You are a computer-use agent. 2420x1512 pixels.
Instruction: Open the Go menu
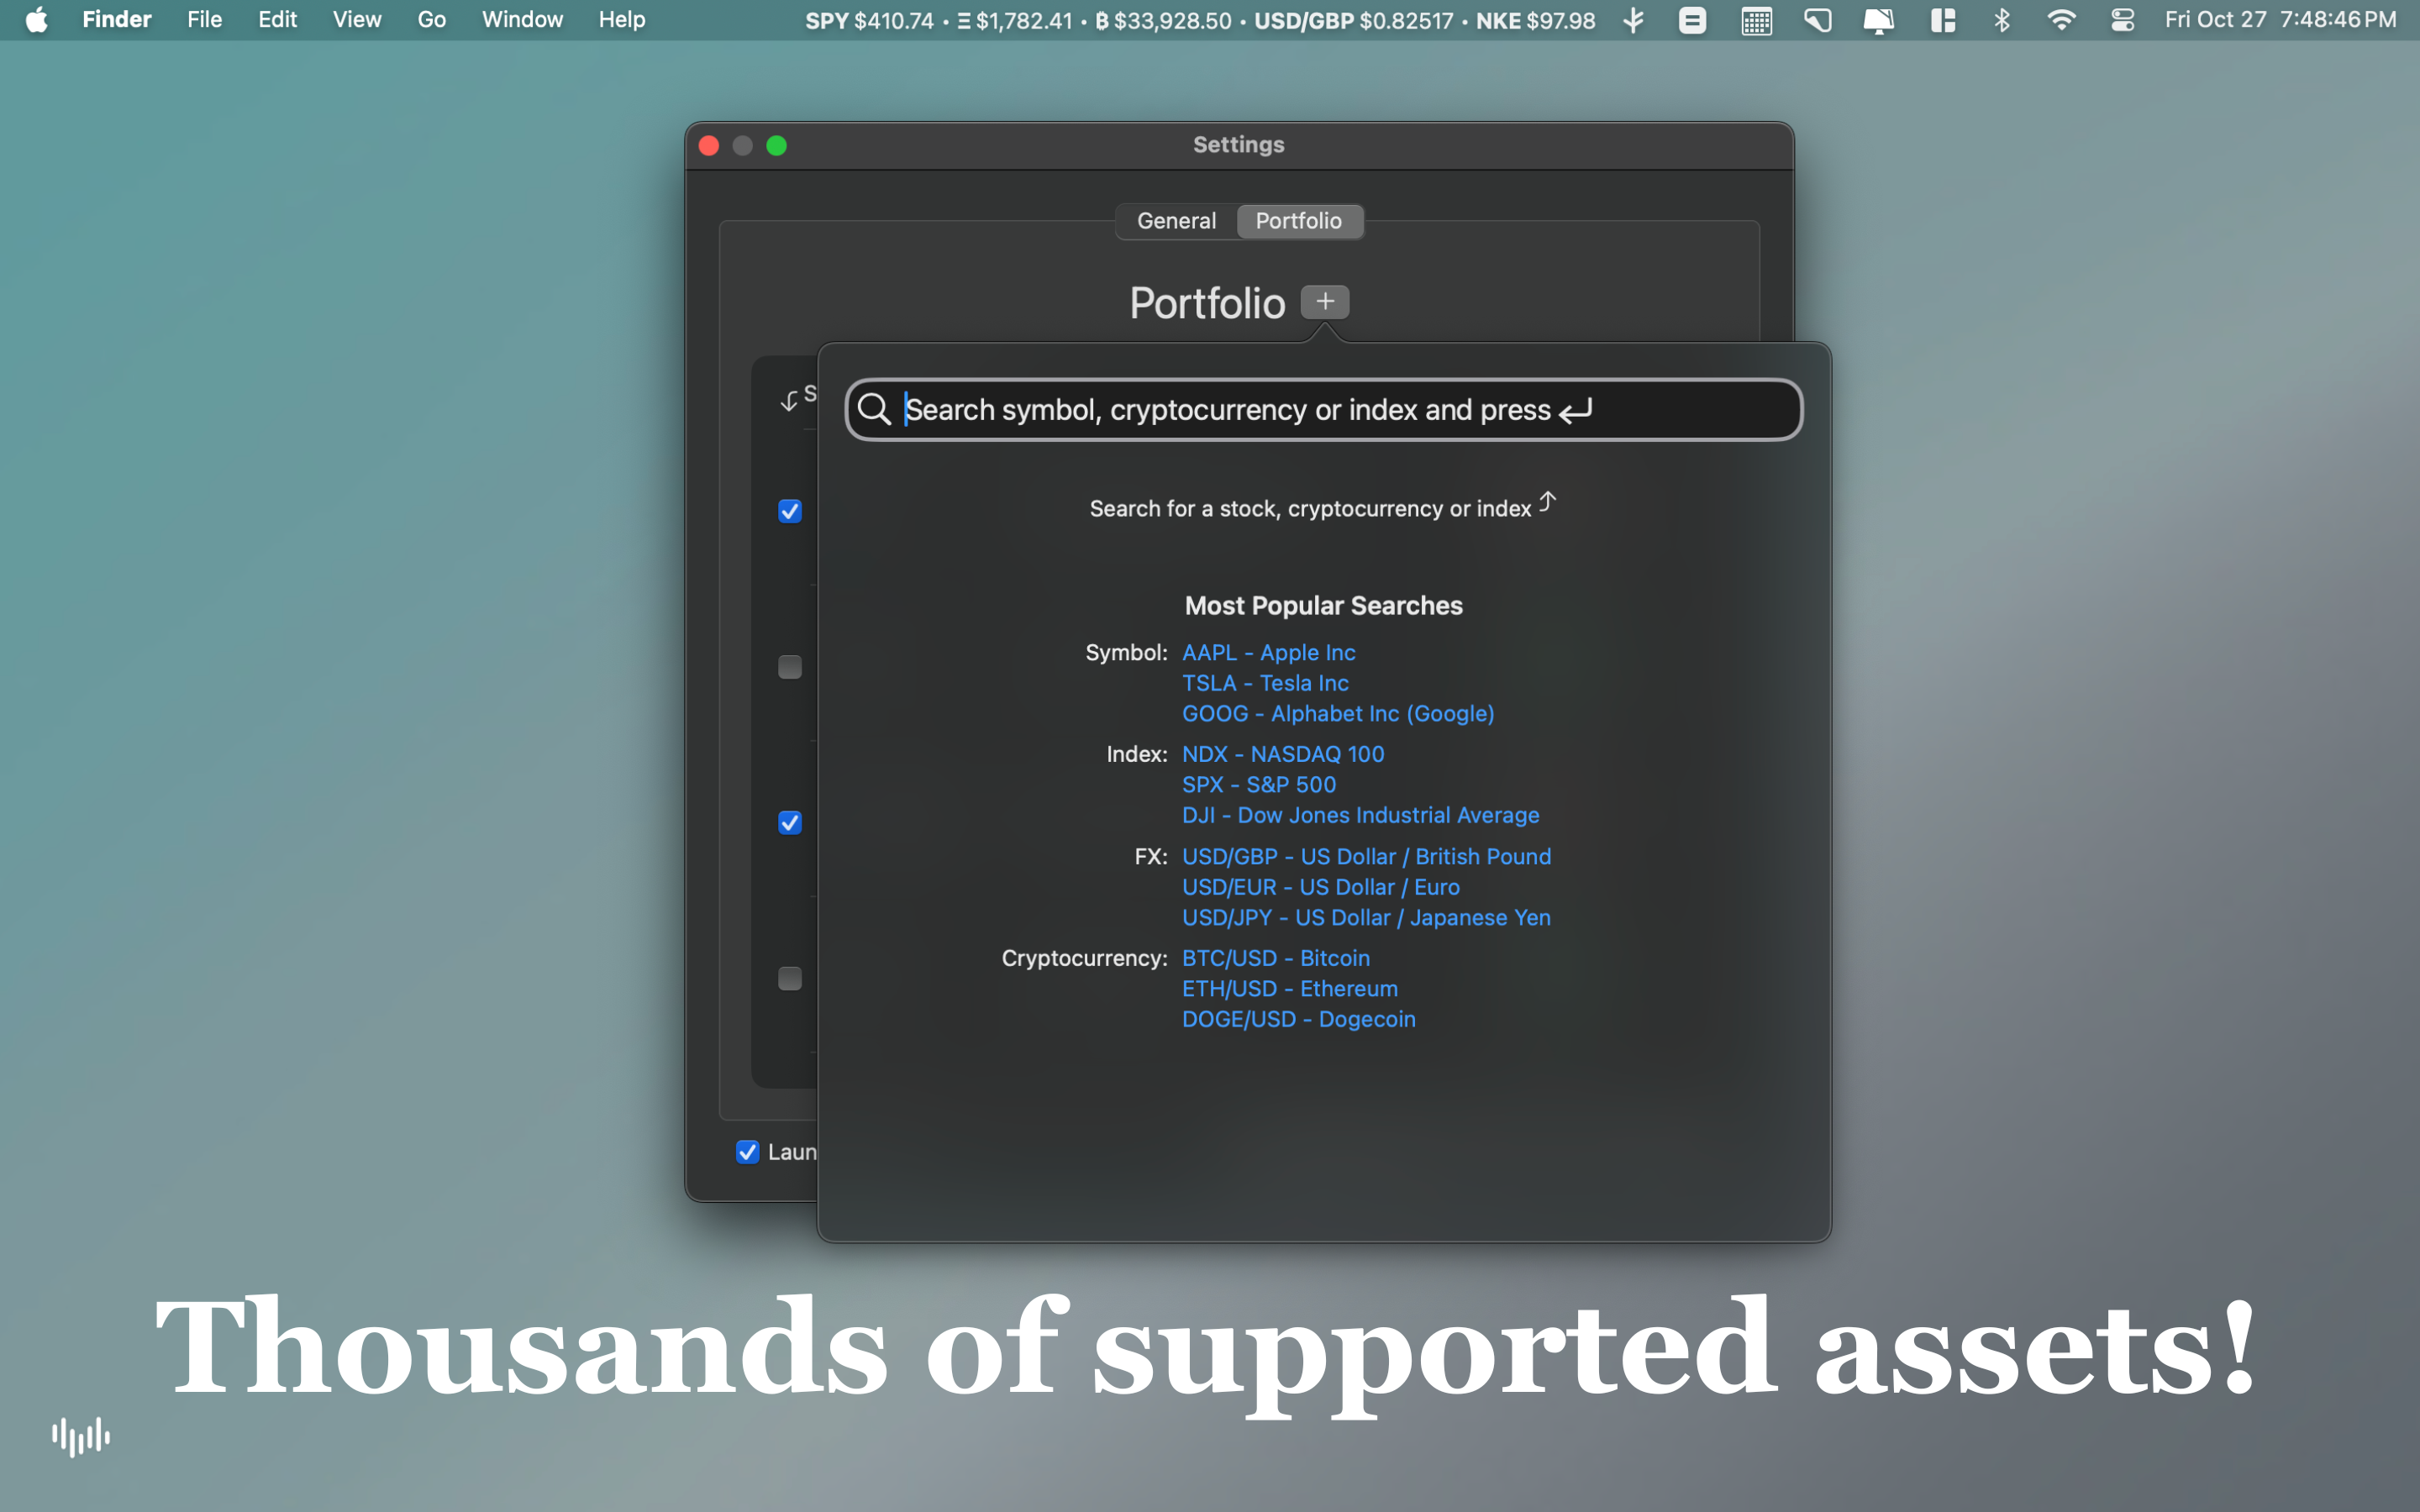(x=431, y=20)
